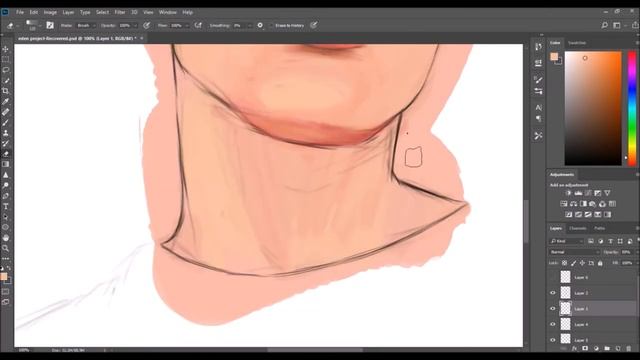
Task: Add a layer style with fx icon
Action: (574, 349)
